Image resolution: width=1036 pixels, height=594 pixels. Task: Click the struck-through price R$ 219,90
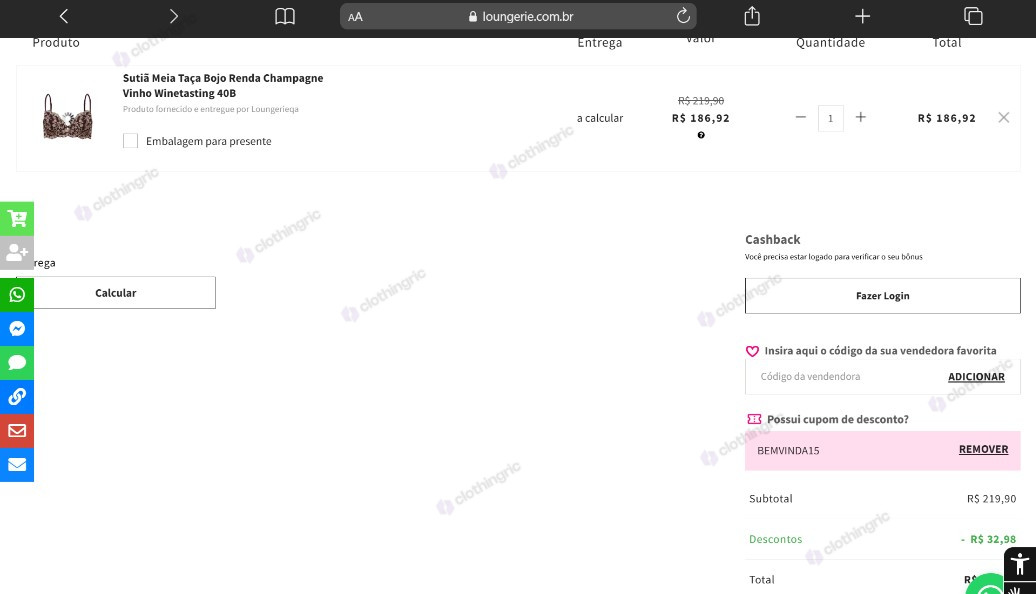tap(701, 100)
